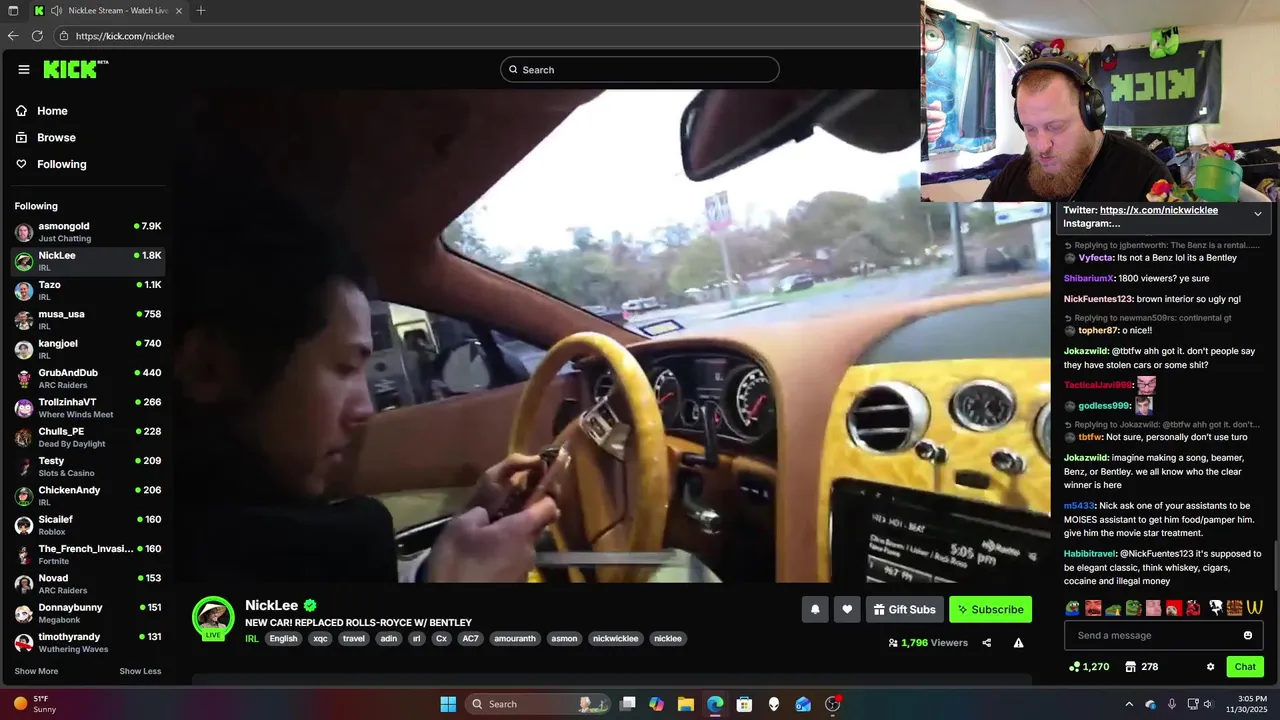The width and height of the screenshot is (1280, 720).
Task: Click the NickLee streamer avatar with LIVE badge
Action: coord(213,618)
